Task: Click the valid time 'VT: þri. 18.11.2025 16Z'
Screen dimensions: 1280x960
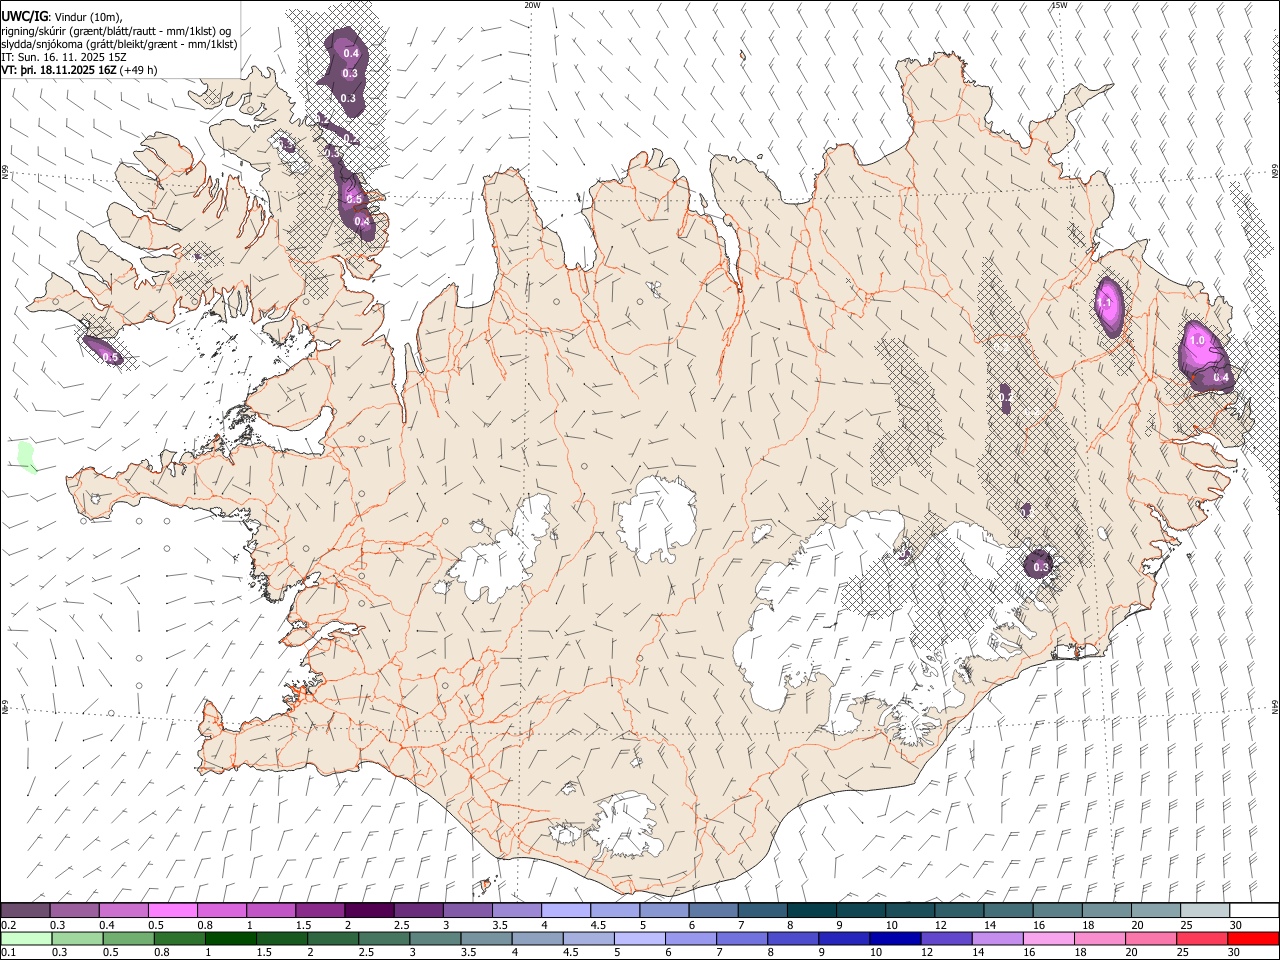Action: click(x=59, y=70)
